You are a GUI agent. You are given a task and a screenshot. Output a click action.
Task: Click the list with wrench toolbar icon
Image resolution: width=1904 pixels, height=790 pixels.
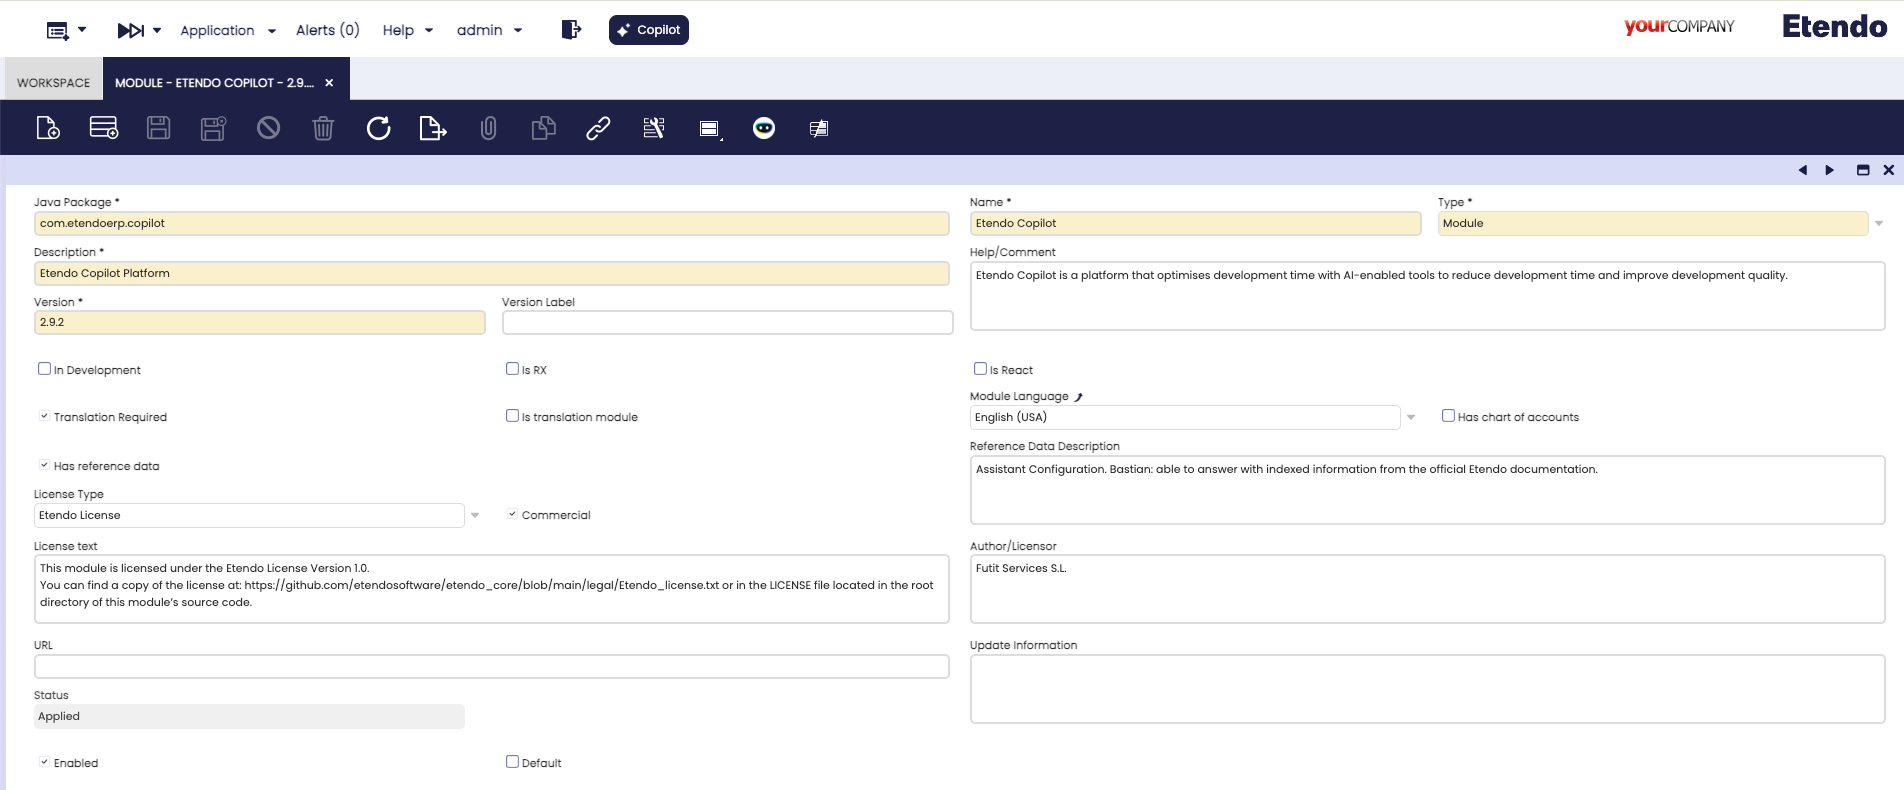(654, 128)
